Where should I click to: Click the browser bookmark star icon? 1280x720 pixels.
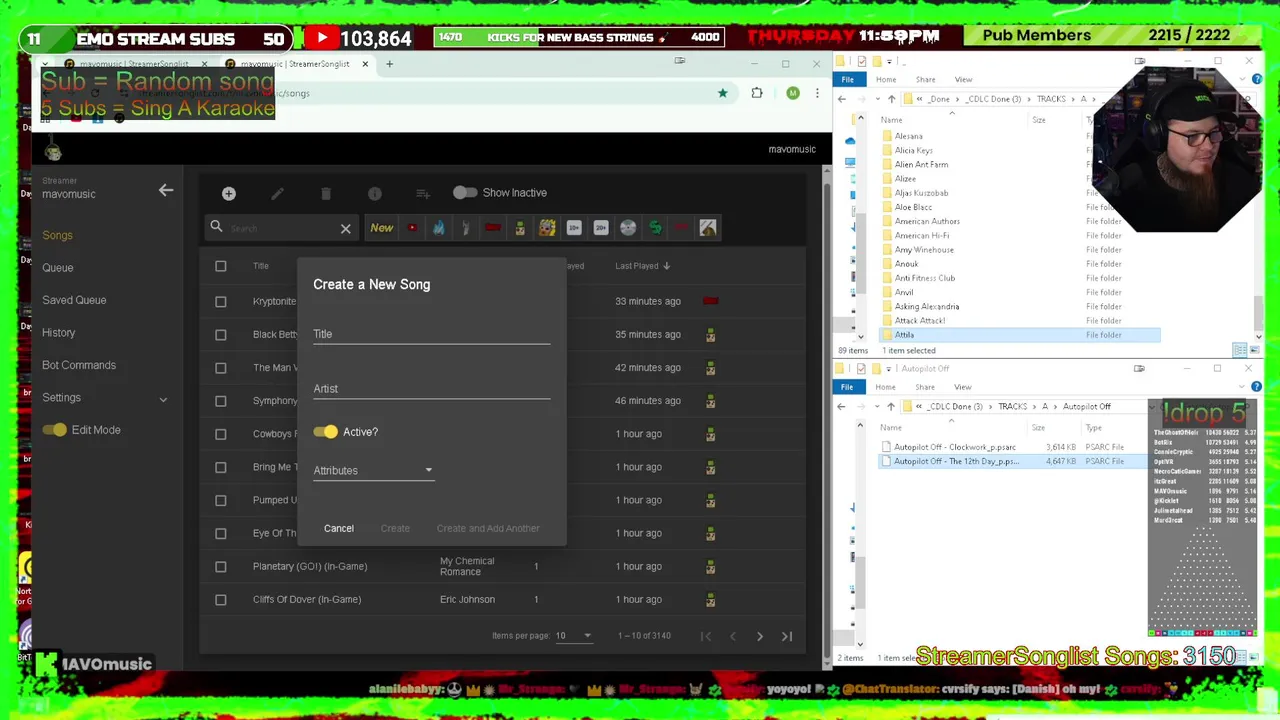pyautogui.click(x=722, y=93)
